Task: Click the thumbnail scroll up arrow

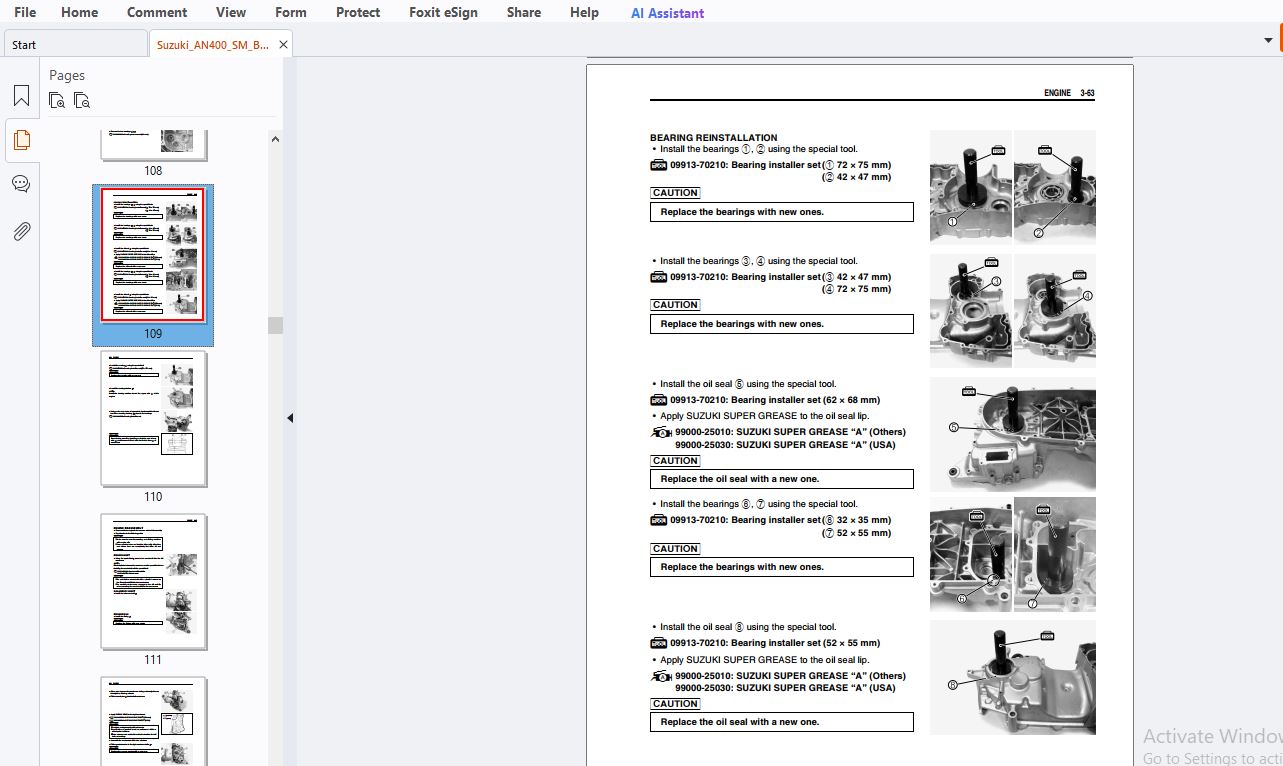Action: click(275, 140)
